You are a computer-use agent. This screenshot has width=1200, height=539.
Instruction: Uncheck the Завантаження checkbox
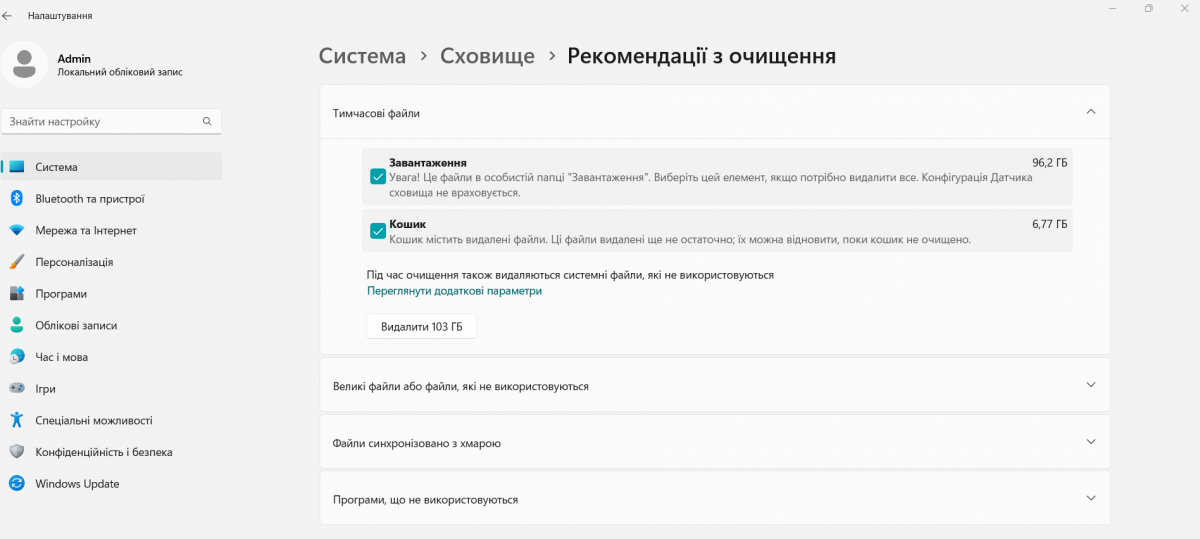tap(378, 177)
